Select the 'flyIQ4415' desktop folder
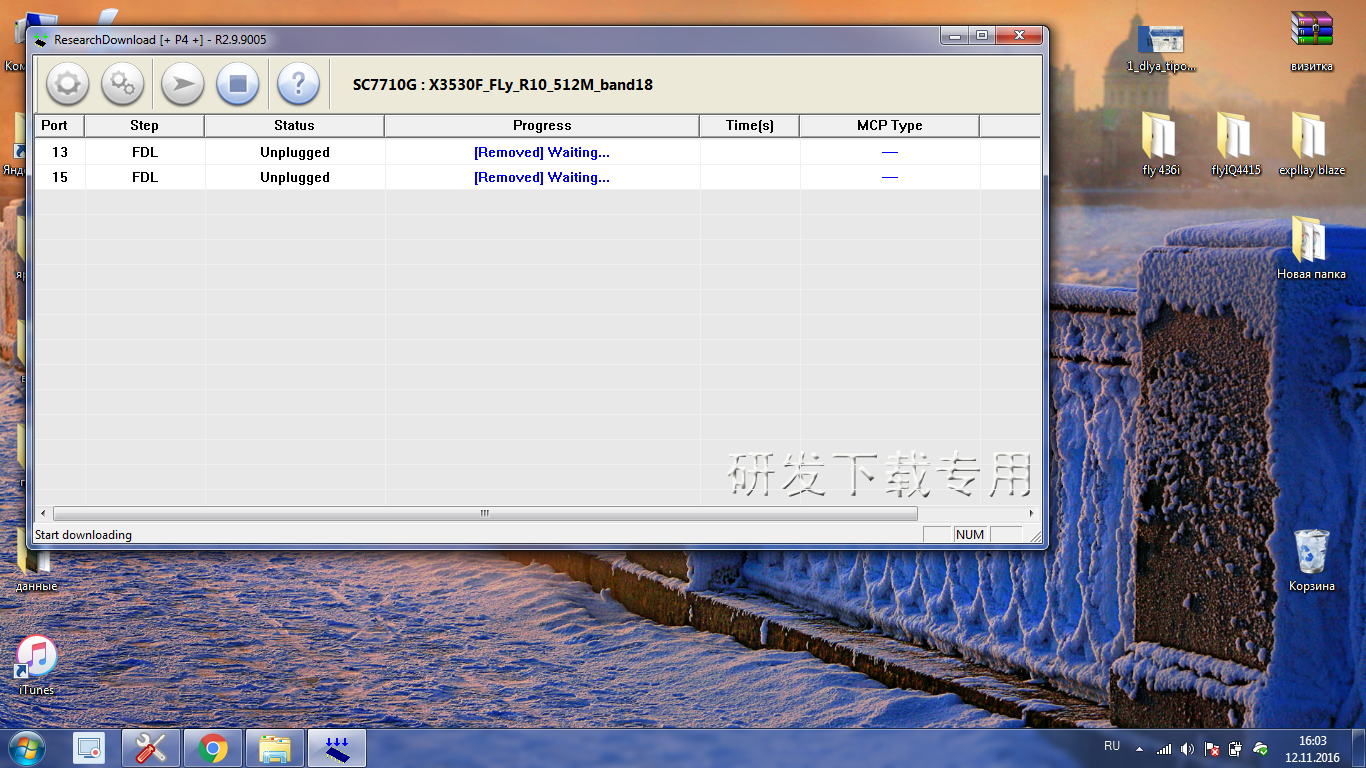1366x768 pixels. tap(1236, 143)
